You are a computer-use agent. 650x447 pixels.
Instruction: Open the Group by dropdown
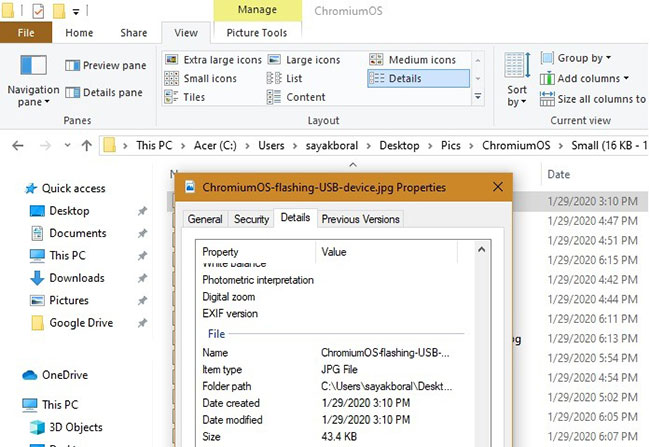(576, 58)
